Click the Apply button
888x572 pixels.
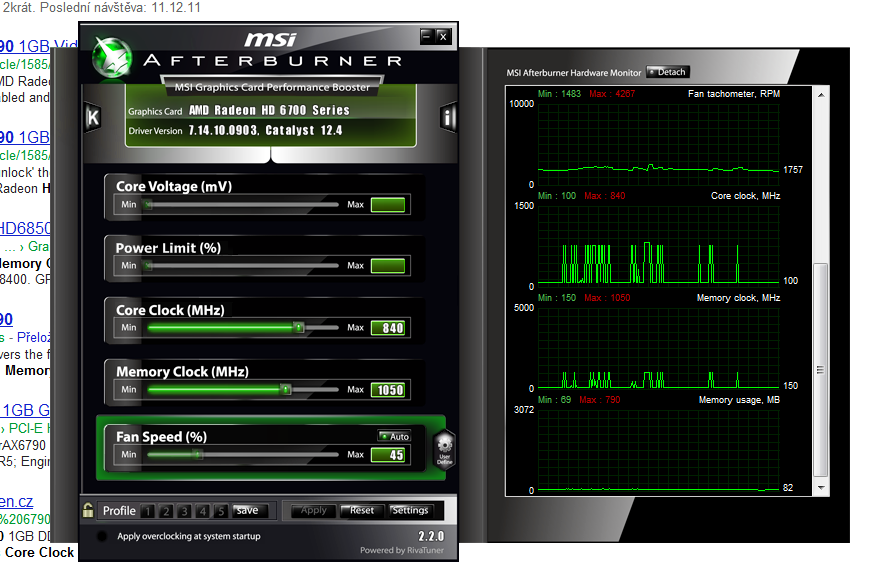(314, 510)
